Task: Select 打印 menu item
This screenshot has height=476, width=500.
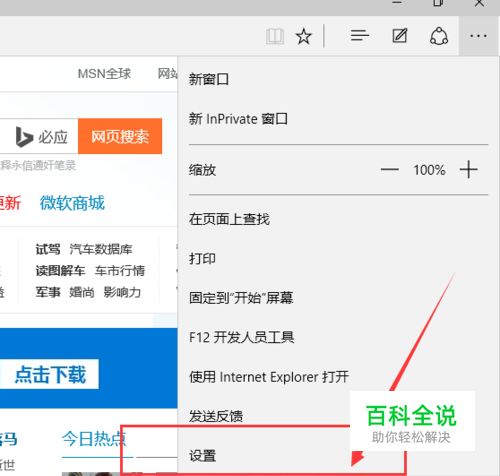Action: (x=202, y=258)
